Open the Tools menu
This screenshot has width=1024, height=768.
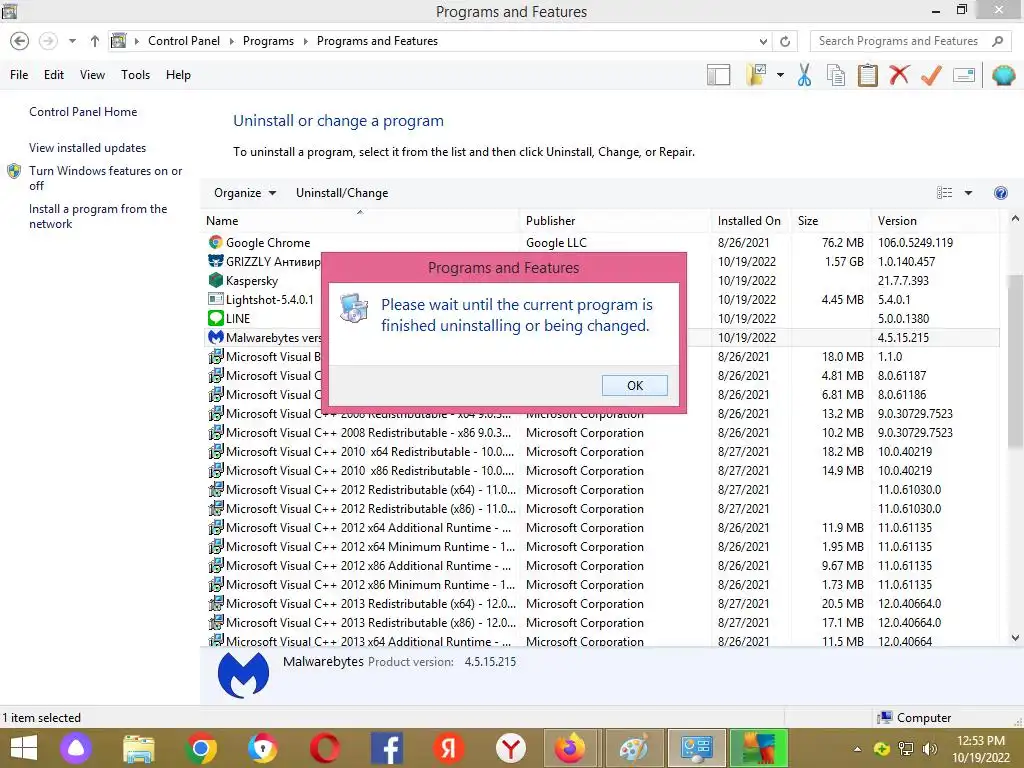[x=135, y=74]
